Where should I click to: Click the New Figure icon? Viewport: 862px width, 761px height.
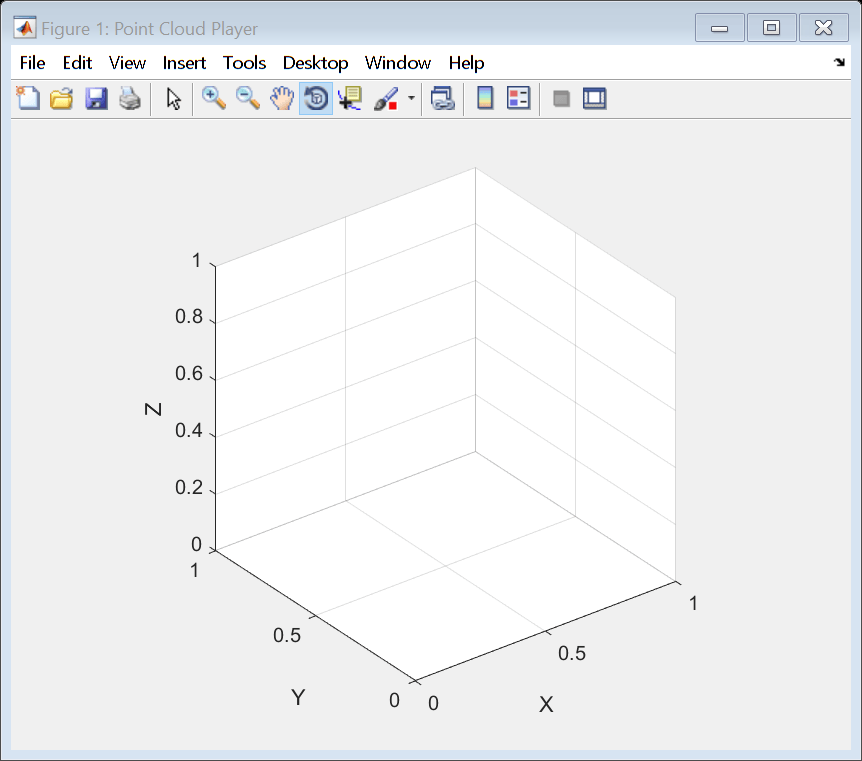(x=27, y=99)
